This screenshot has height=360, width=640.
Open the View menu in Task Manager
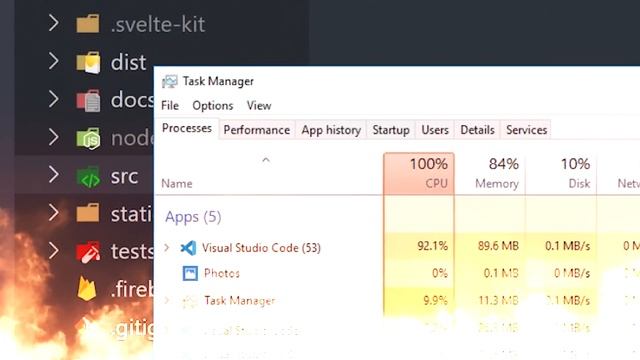(x=259, y=106)
